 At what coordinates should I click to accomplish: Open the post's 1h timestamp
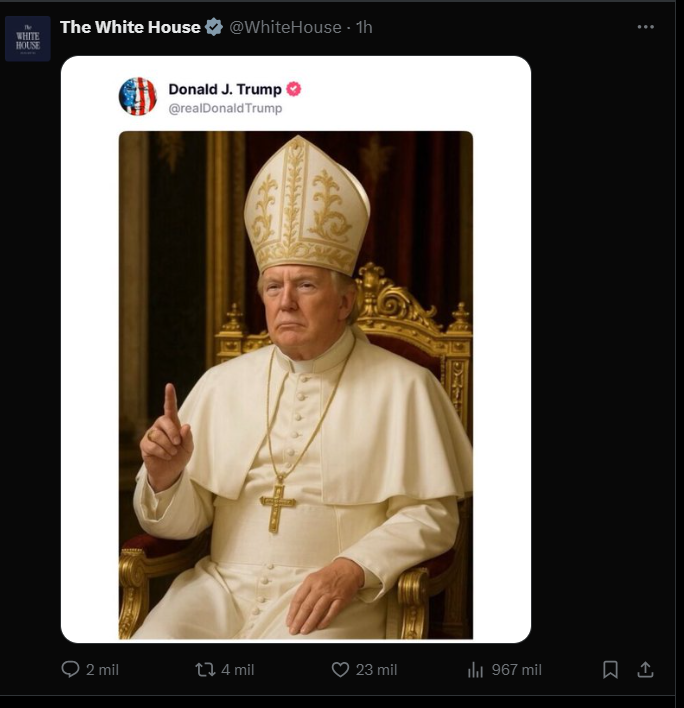364,28
